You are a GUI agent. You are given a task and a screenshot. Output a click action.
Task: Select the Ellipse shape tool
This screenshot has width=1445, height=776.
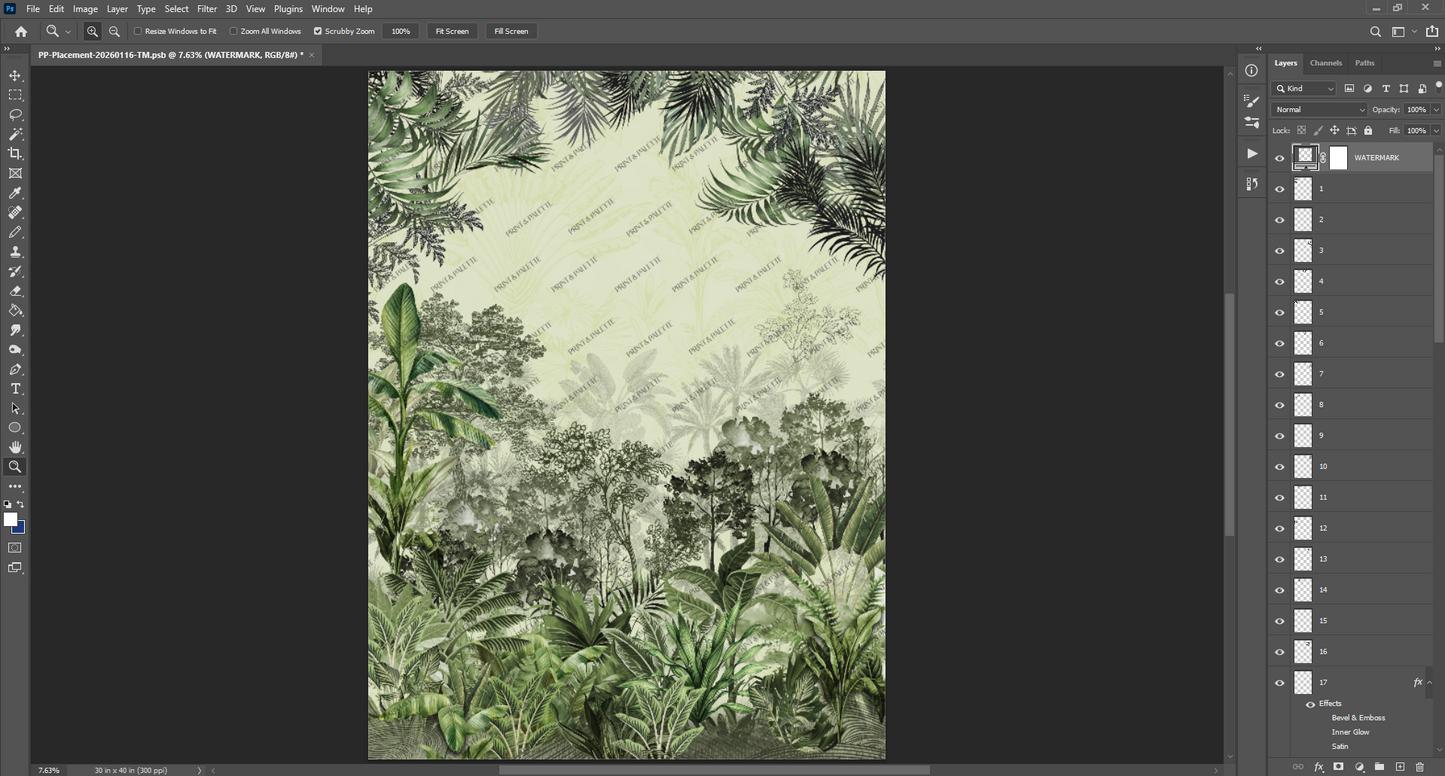point(15,428)
